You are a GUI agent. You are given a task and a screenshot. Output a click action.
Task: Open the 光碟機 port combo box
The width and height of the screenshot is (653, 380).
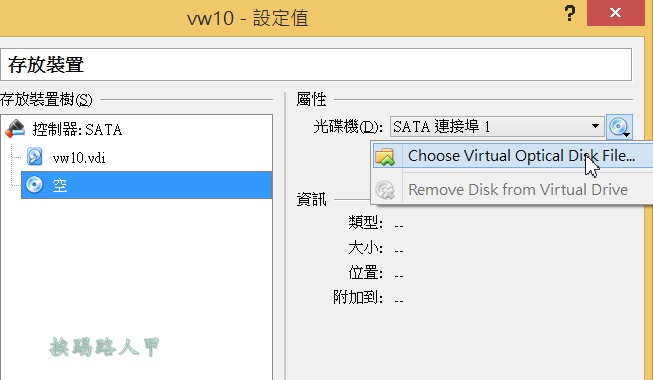(x=497, y=127)
